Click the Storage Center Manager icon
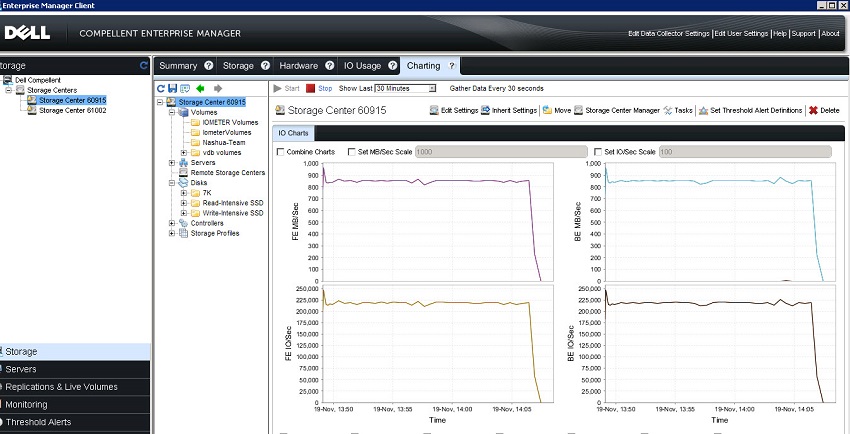The width and height of the screenshot is (850, 434). point(578,110)
